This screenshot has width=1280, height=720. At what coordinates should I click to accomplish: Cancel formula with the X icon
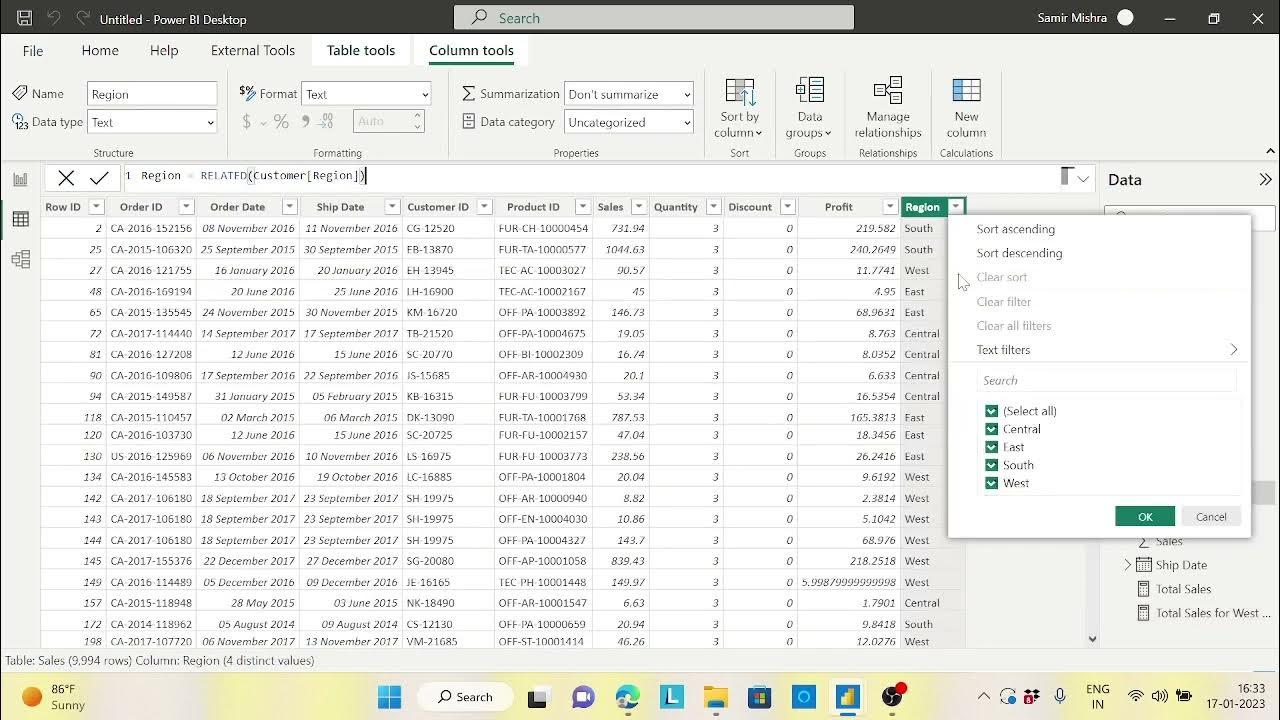[x=66, y=178]
